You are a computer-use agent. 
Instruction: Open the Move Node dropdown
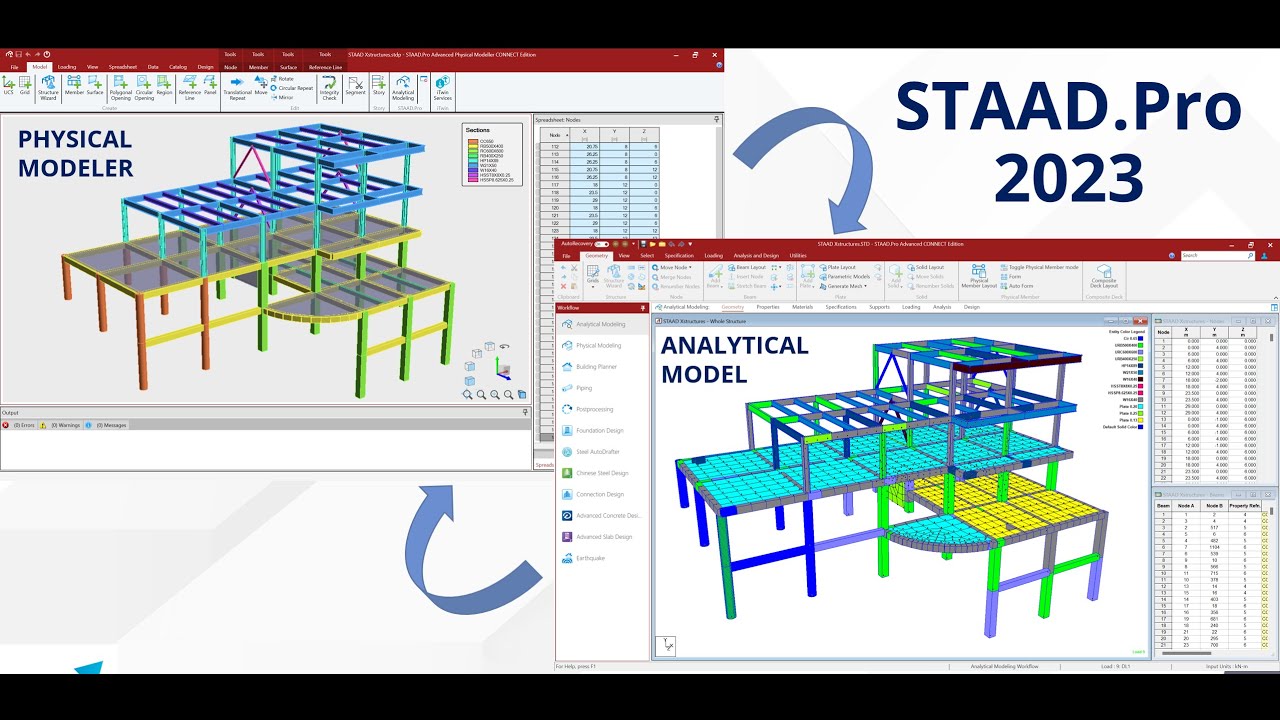[x=672, y=267]
